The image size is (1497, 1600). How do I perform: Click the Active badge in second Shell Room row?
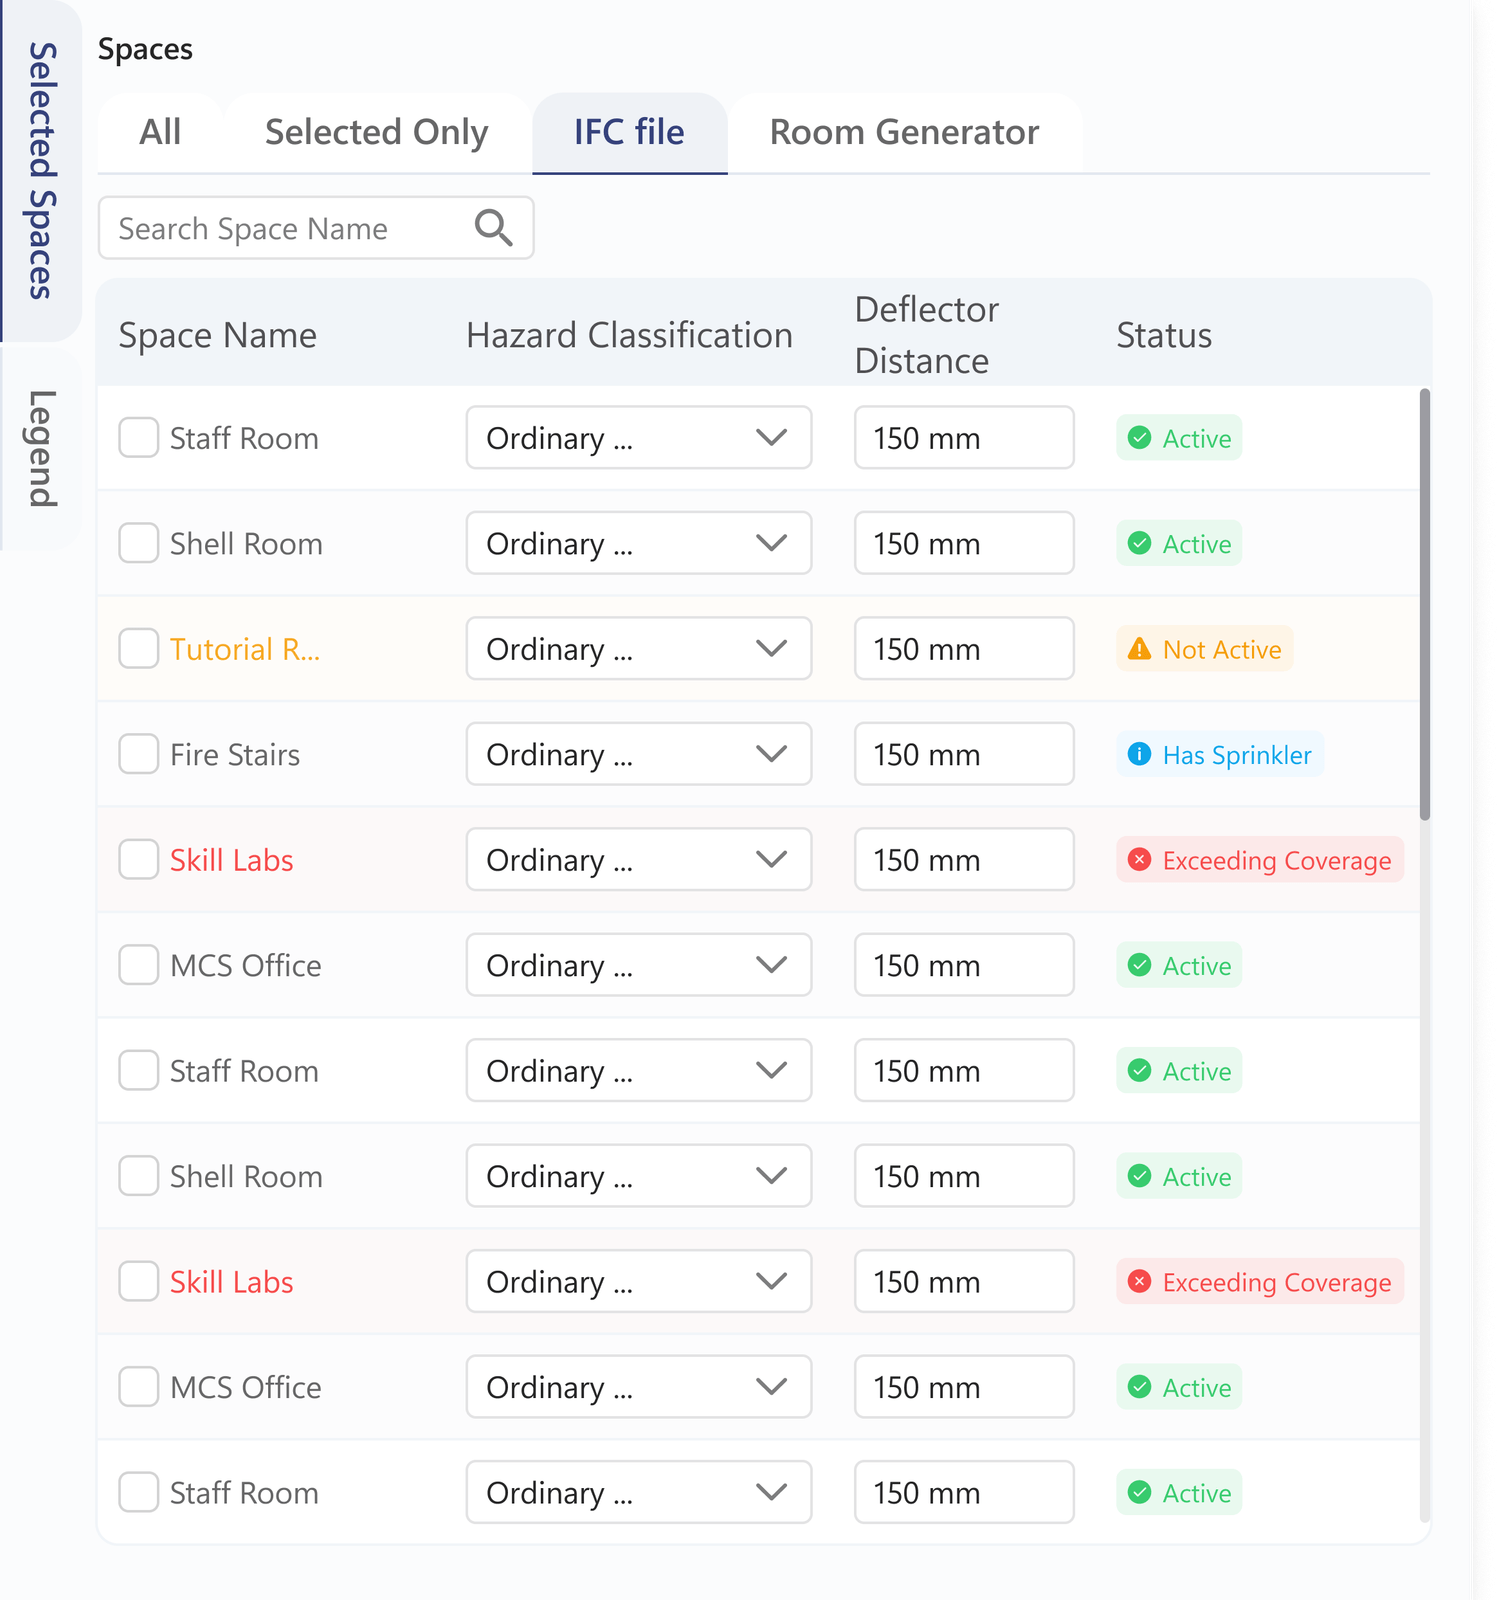[1179, 1176]
